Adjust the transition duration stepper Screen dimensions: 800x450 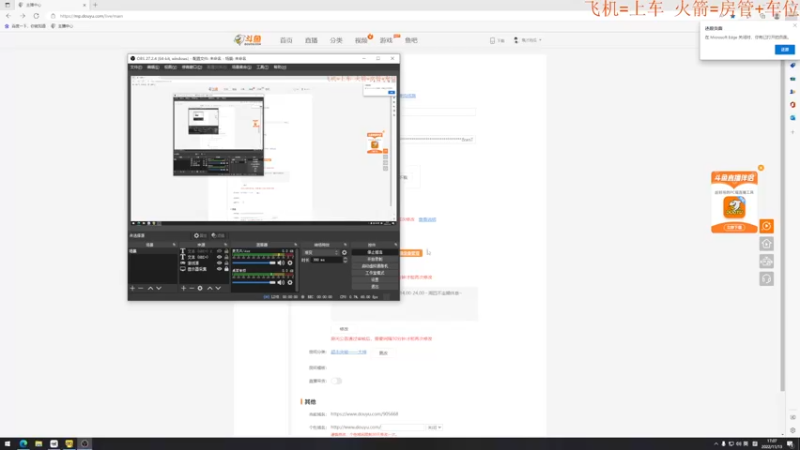(345, 260)
